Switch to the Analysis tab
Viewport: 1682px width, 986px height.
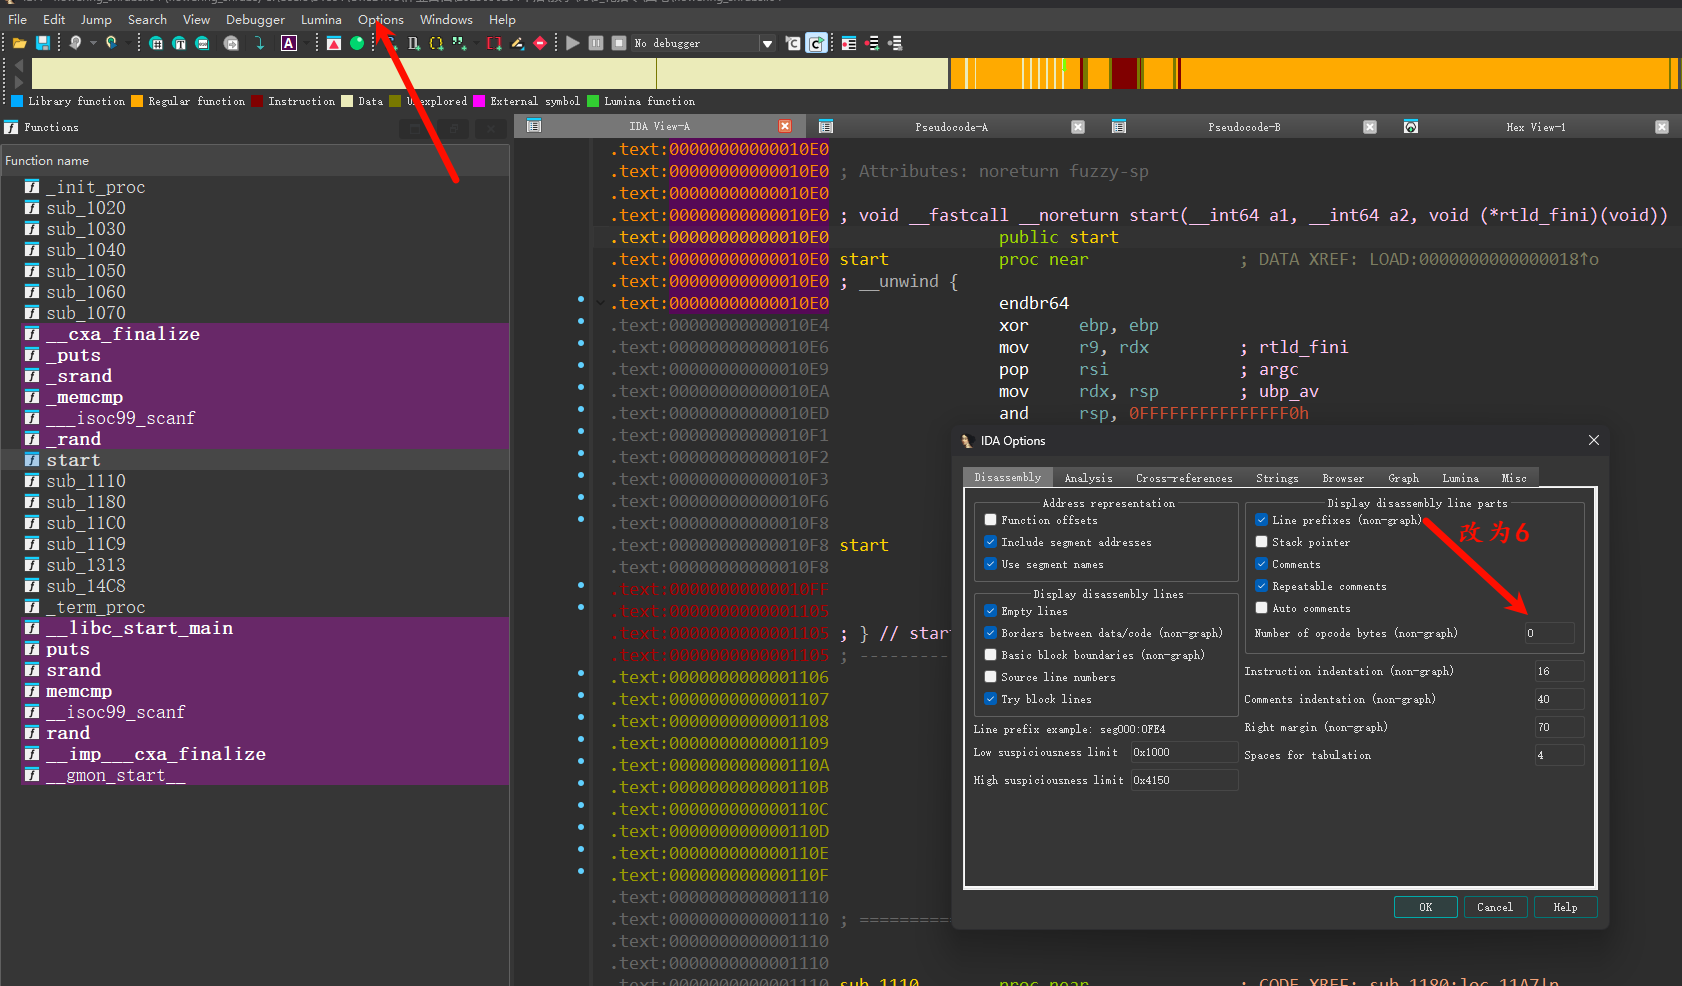click(1088, 478)
